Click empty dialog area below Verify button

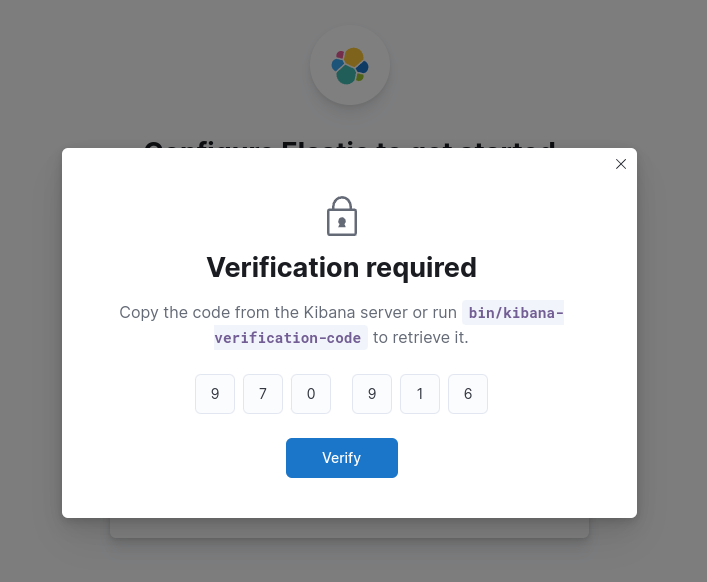coord(341,497)
